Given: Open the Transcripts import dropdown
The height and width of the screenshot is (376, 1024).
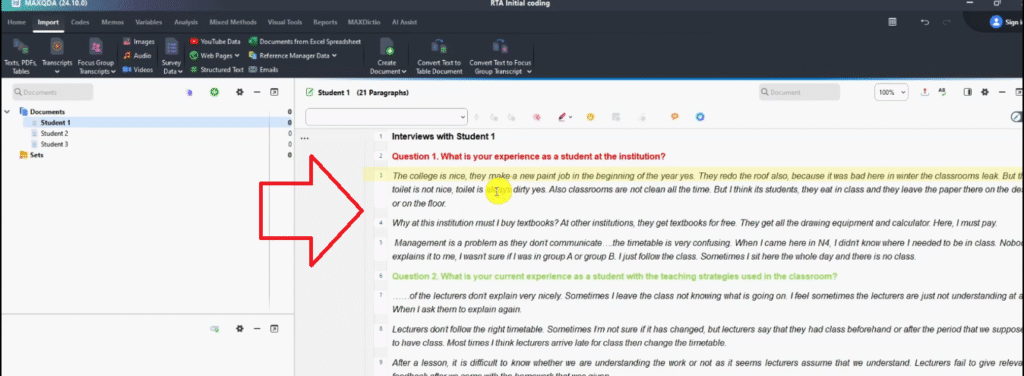Looking at the screenshot, I should (57, 56).
